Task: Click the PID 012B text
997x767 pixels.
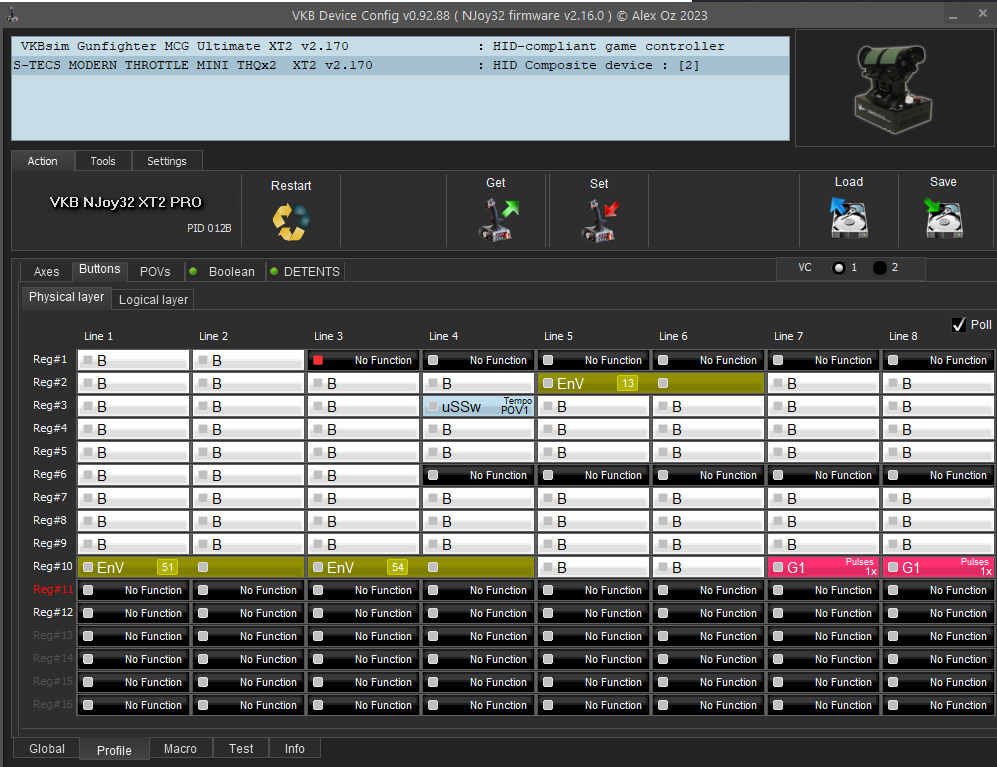Action: tap(209, 228)
